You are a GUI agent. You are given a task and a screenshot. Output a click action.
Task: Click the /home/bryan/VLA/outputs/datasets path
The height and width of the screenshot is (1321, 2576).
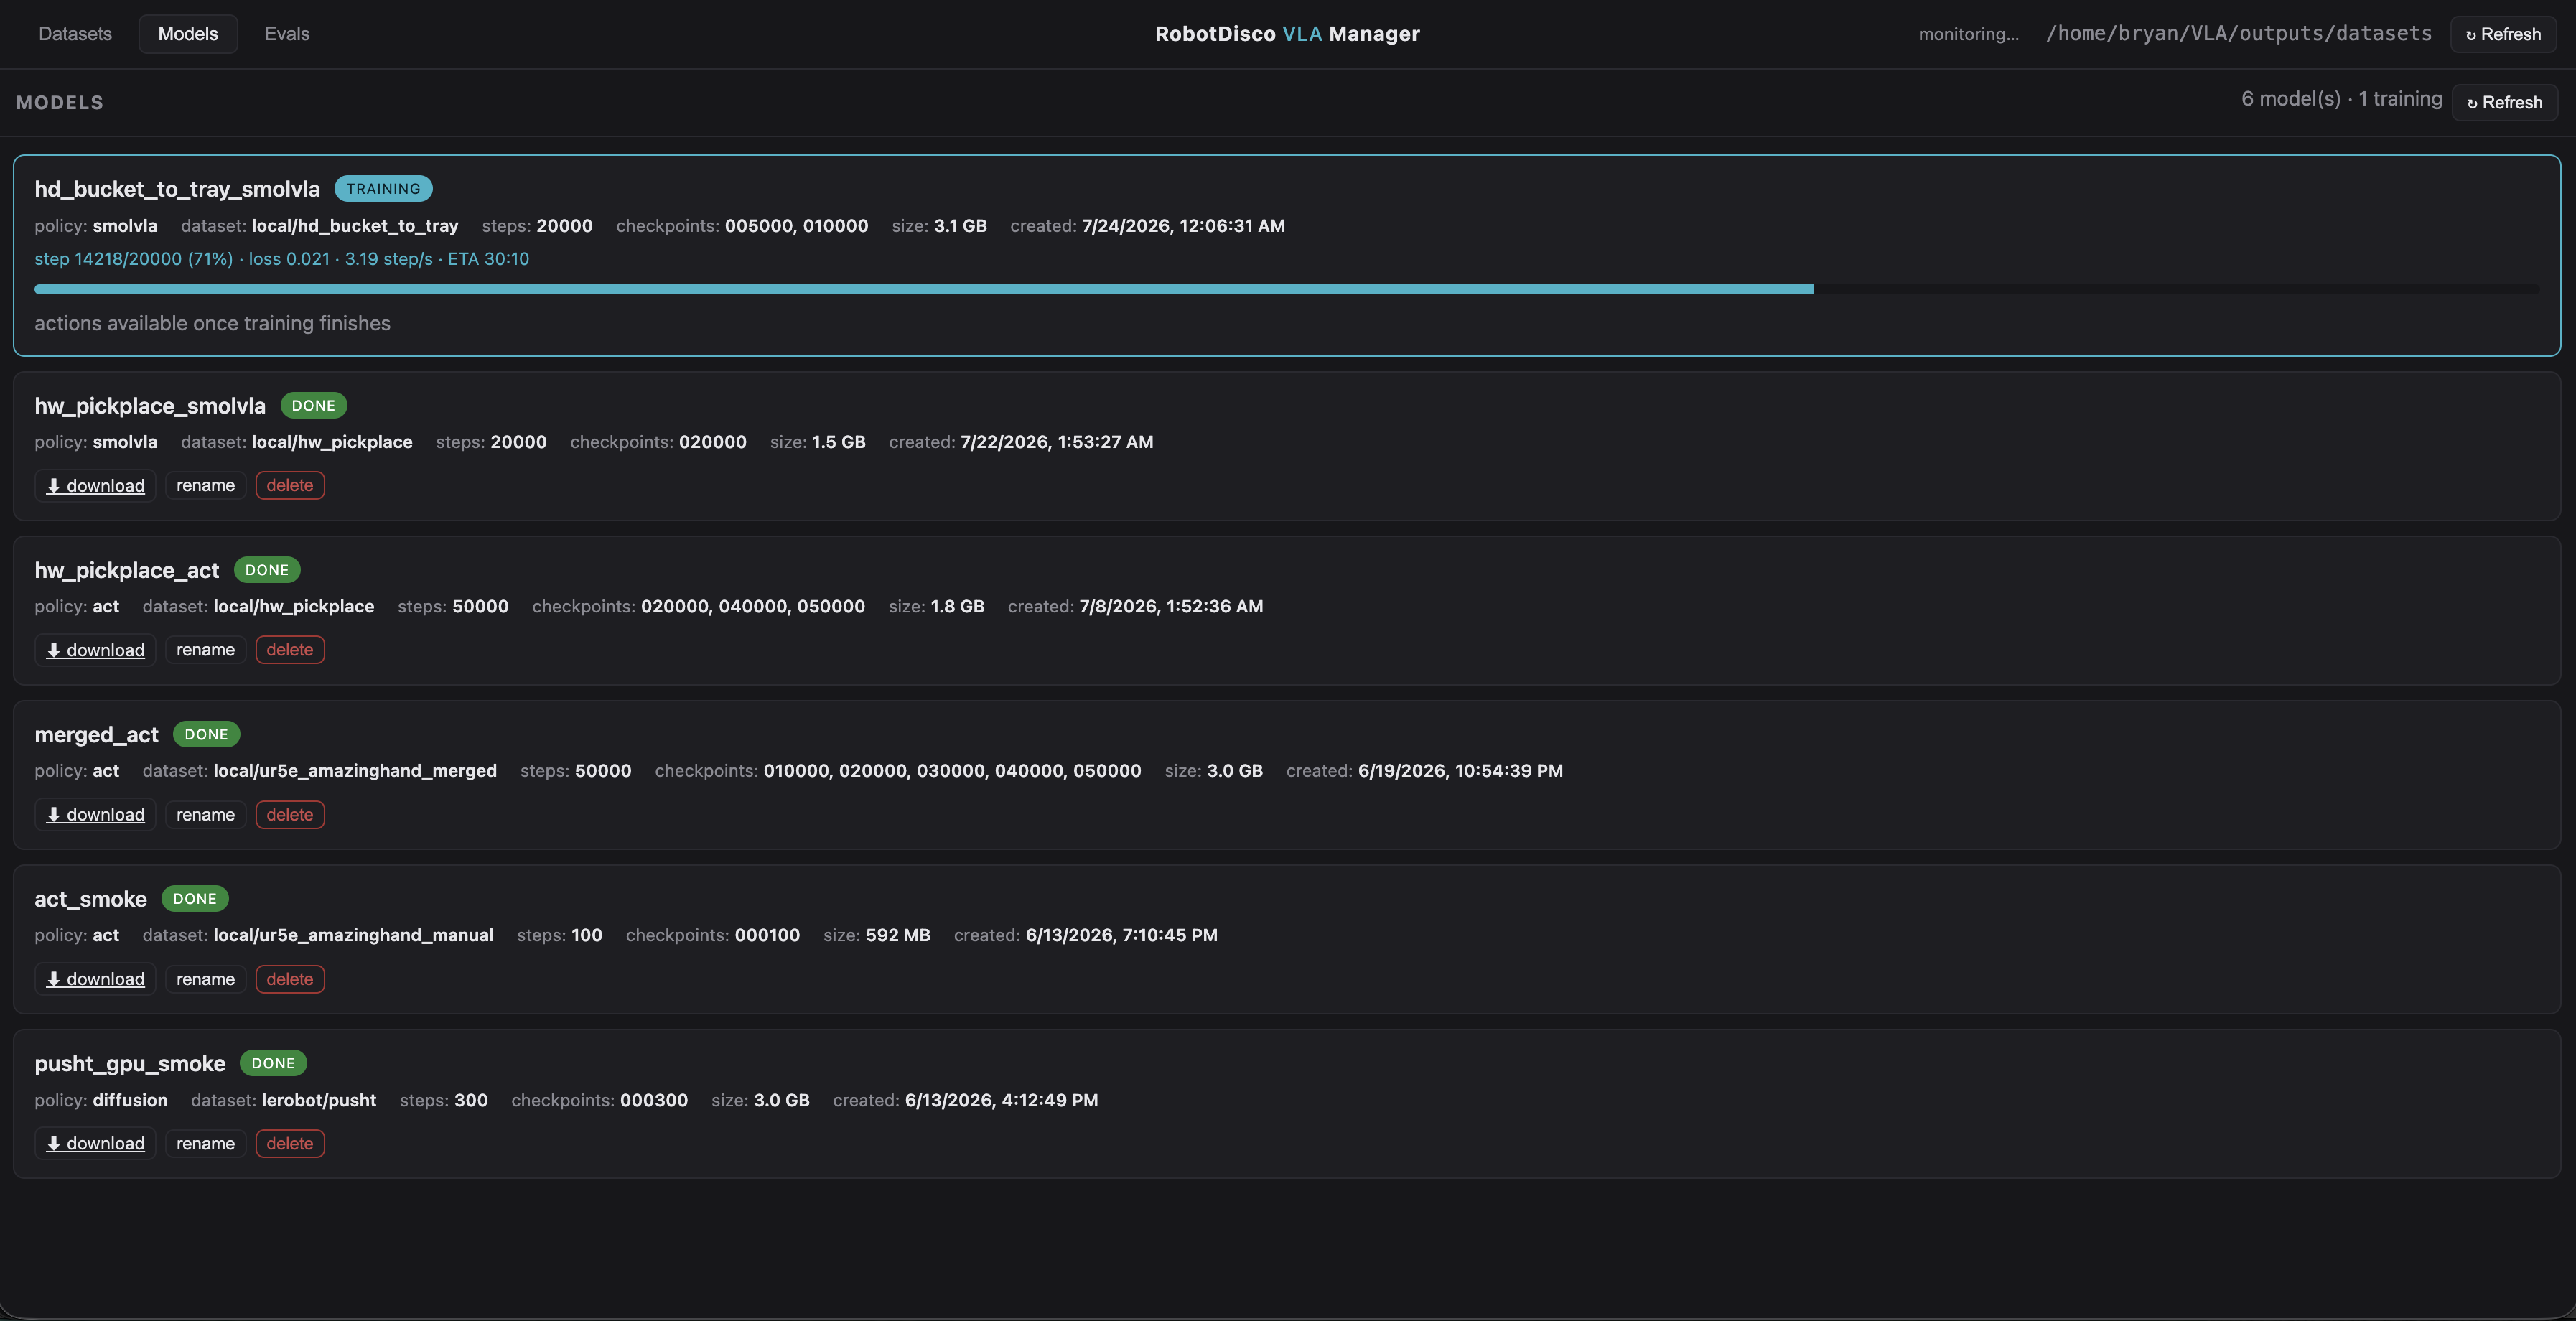(2239, 33)
